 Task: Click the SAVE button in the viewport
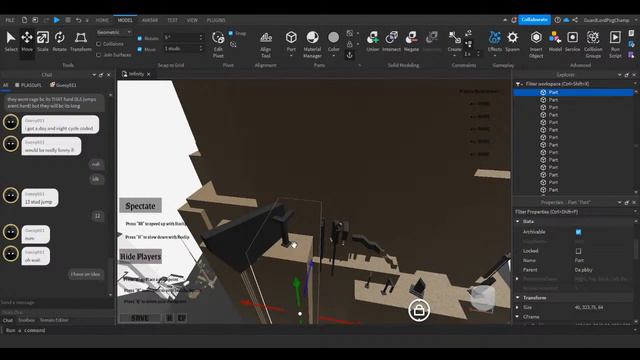tap(140, 318)
